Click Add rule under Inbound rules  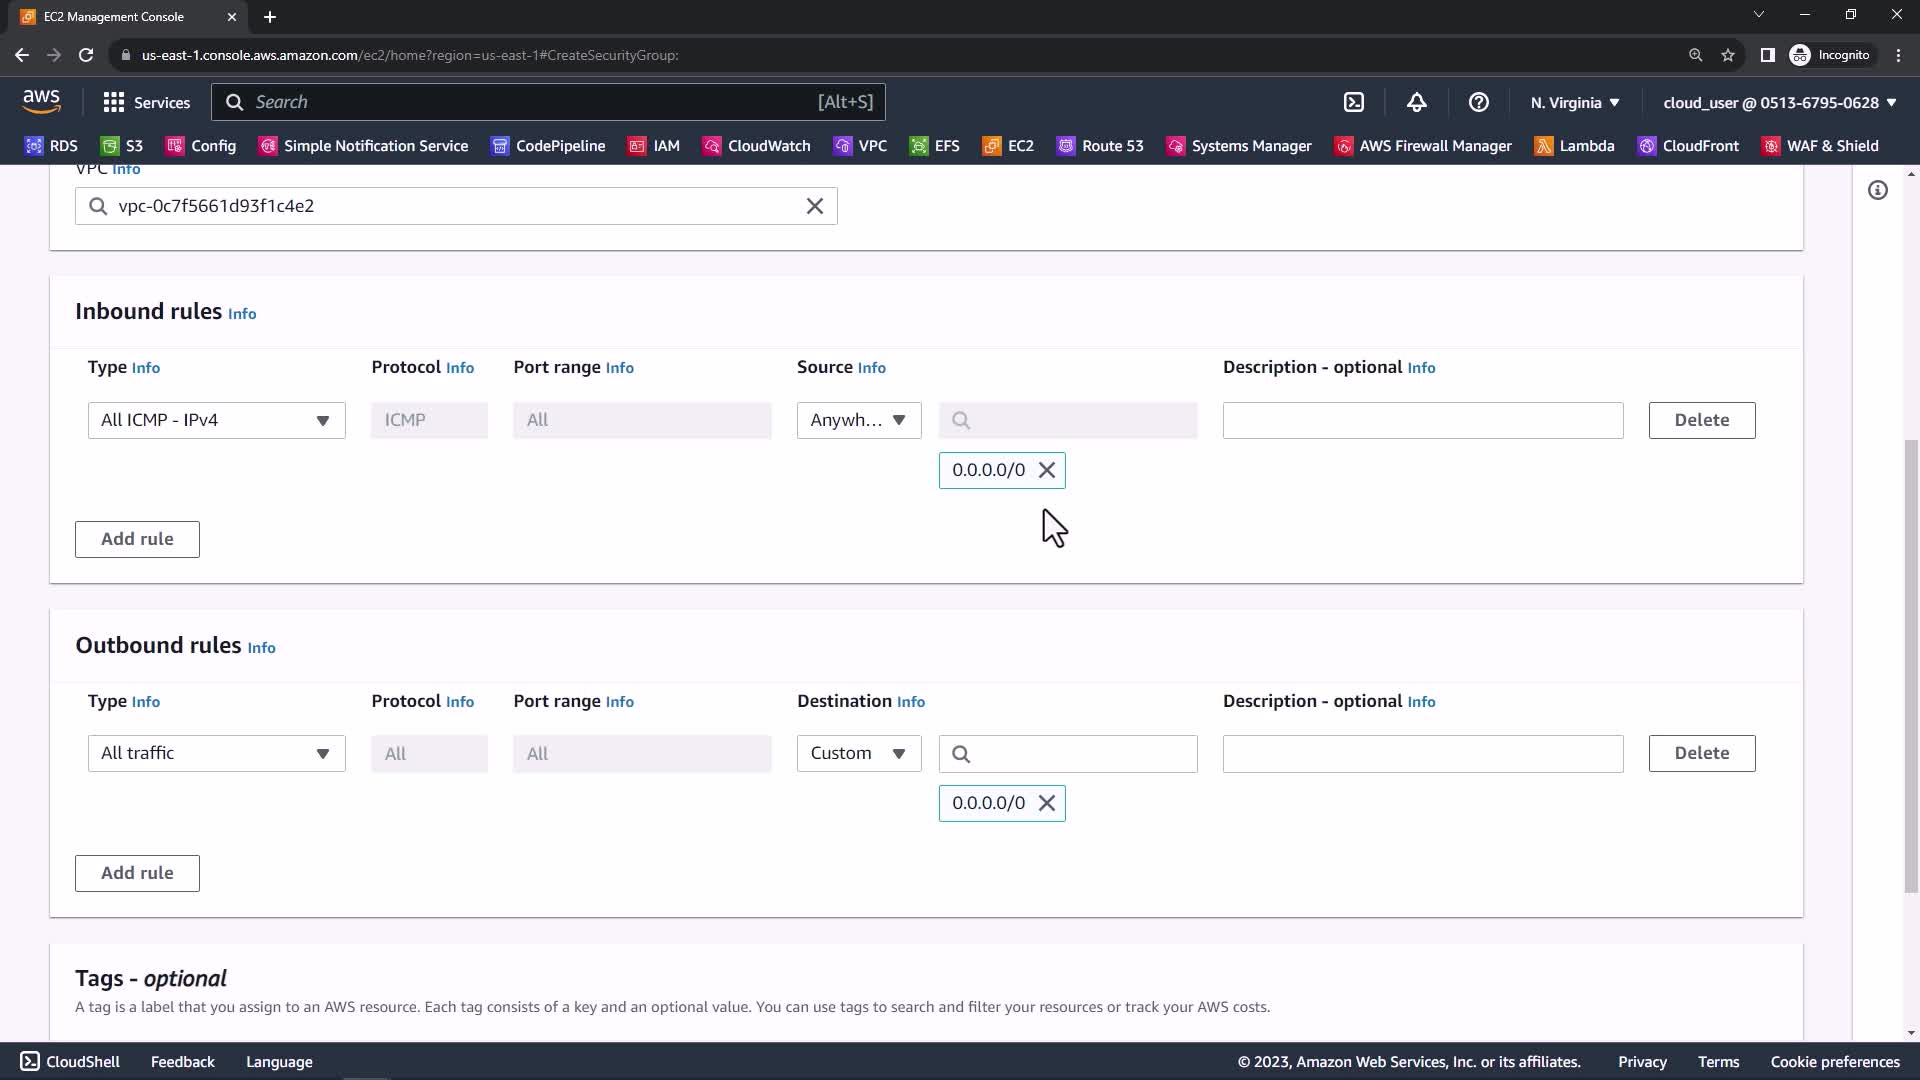click(137, 539)
